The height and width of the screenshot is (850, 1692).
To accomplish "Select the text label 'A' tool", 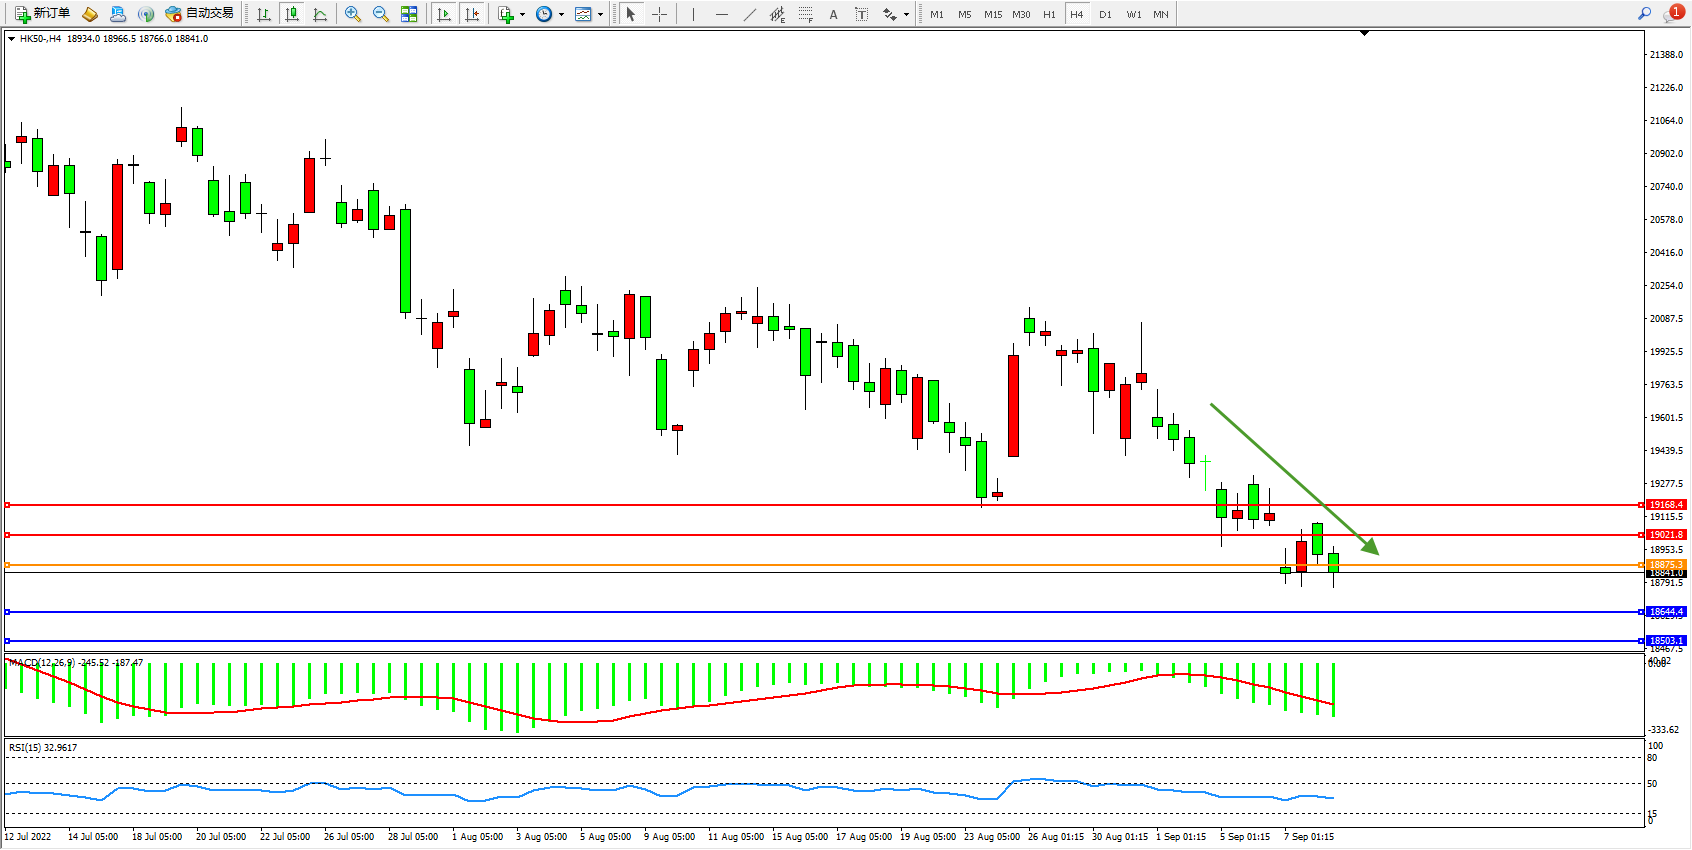I will tap(833, 14).
